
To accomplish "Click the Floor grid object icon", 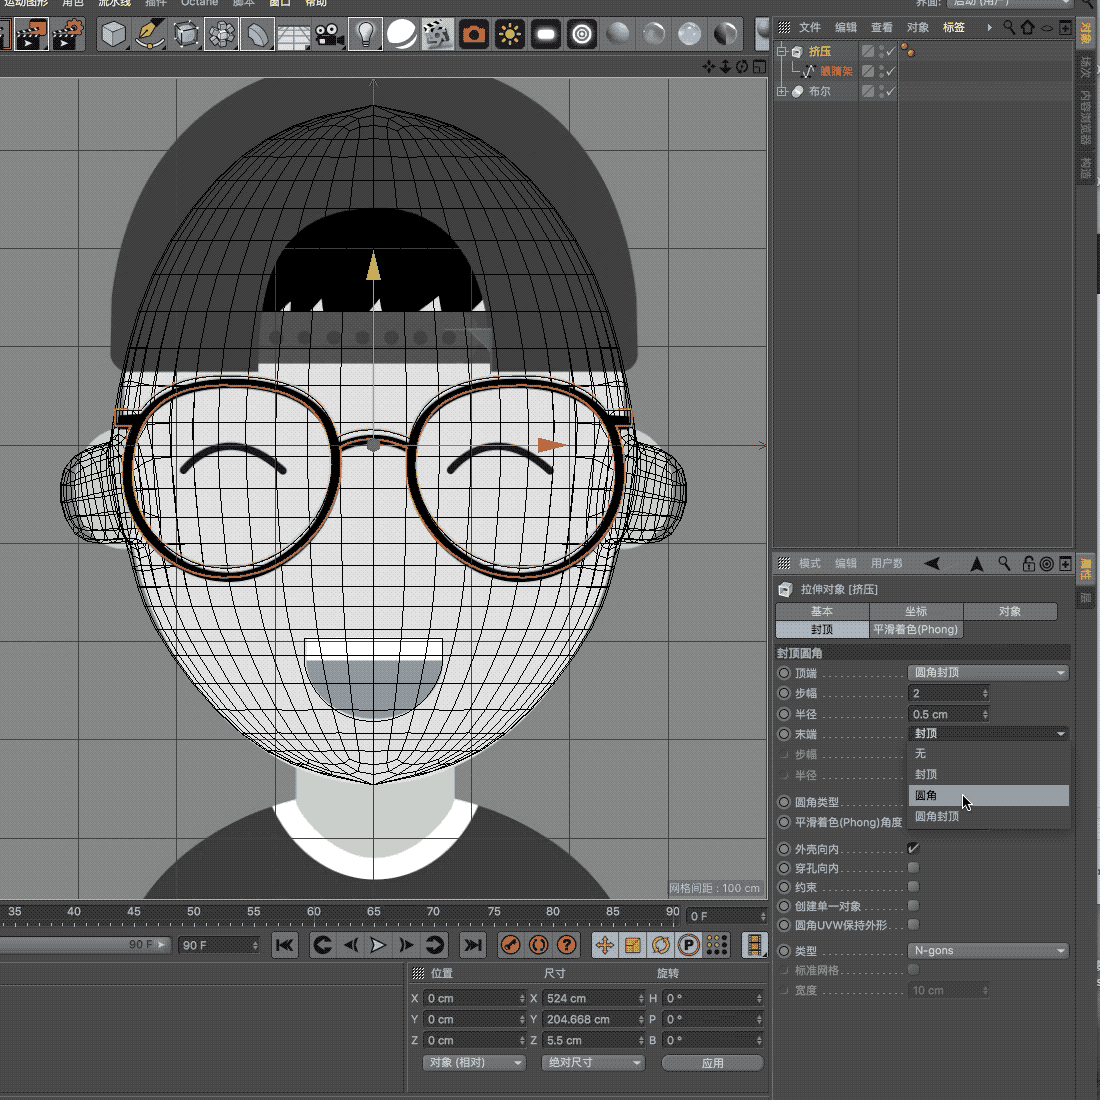I will pyautogui.click(x=293, y=35).
